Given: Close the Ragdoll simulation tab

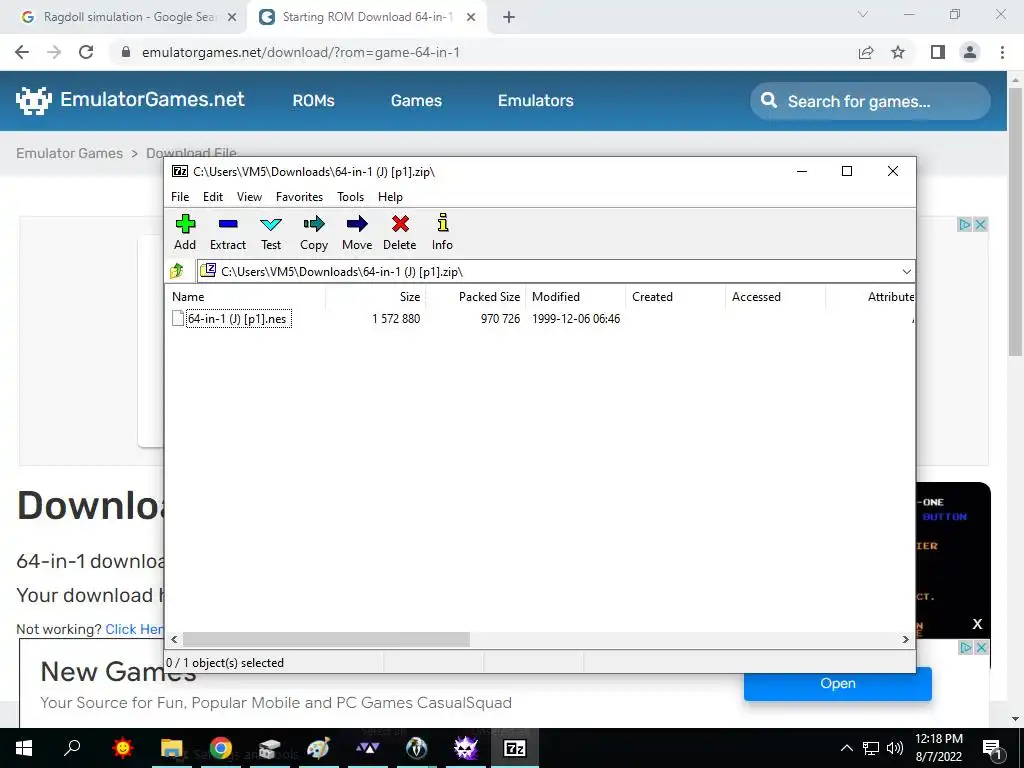Looking at the screenshot, I should 232,17.
